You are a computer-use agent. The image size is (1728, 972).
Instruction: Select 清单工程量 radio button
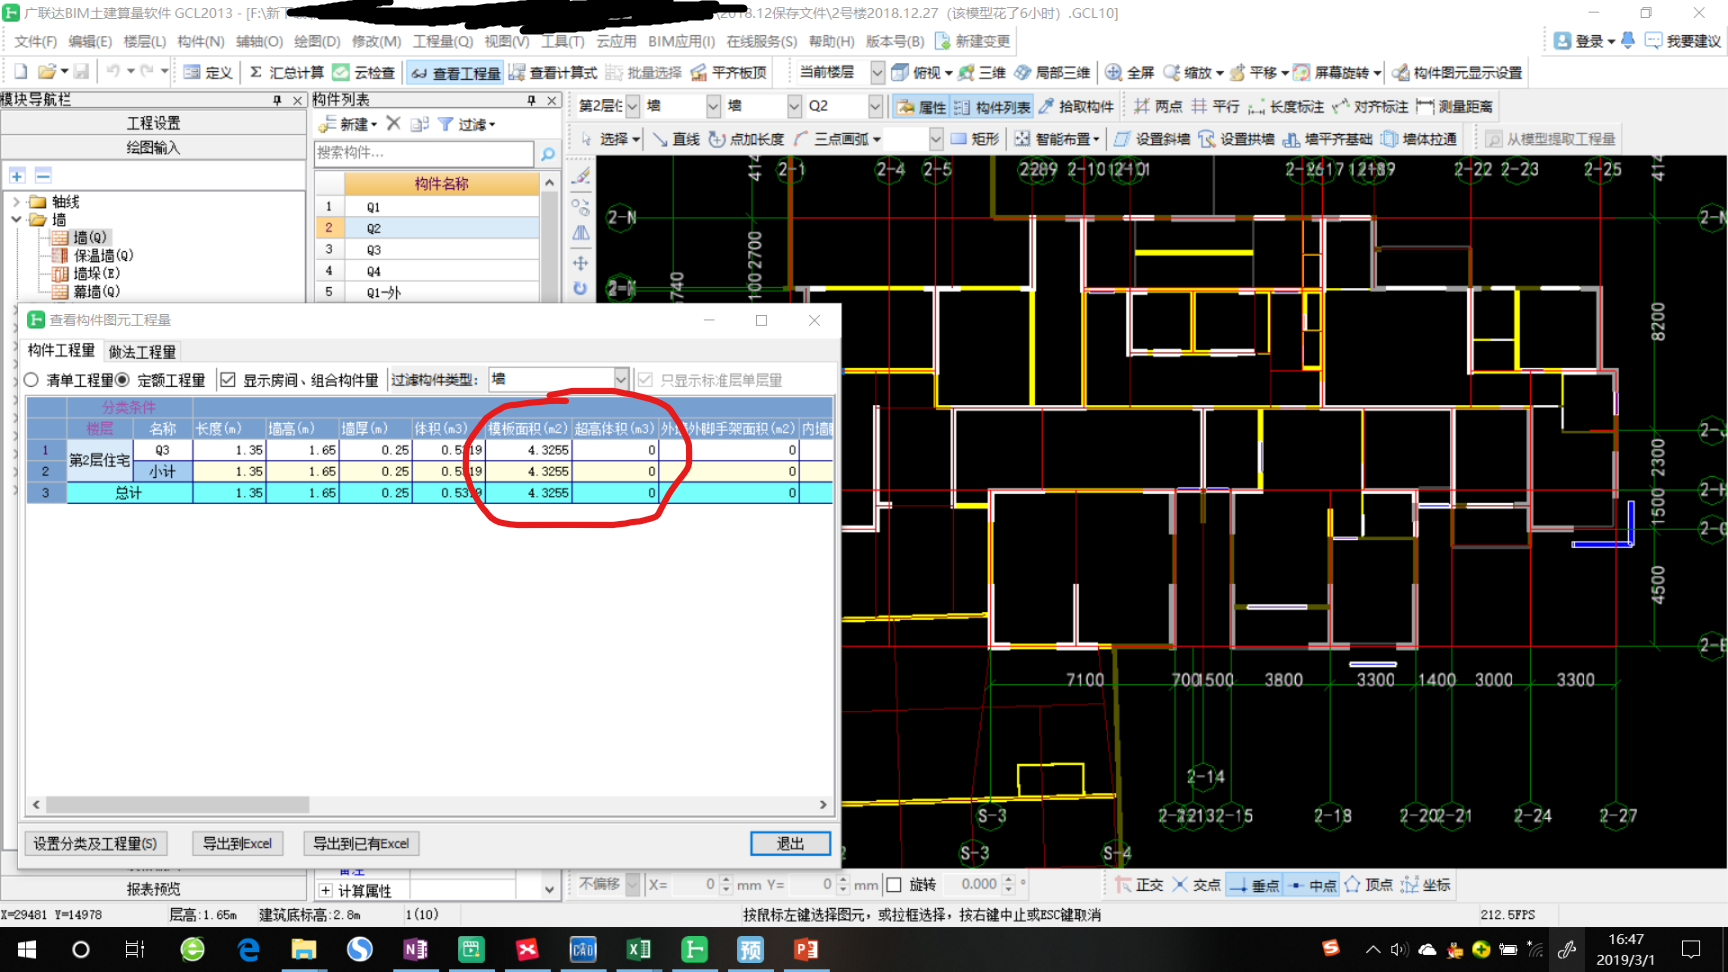point(31,380)
